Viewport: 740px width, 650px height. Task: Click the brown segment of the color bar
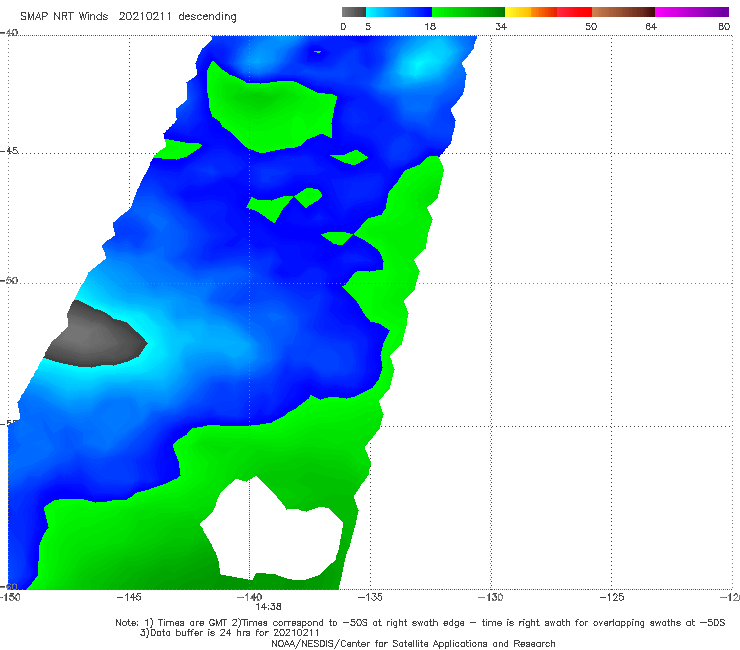(623, 12)
